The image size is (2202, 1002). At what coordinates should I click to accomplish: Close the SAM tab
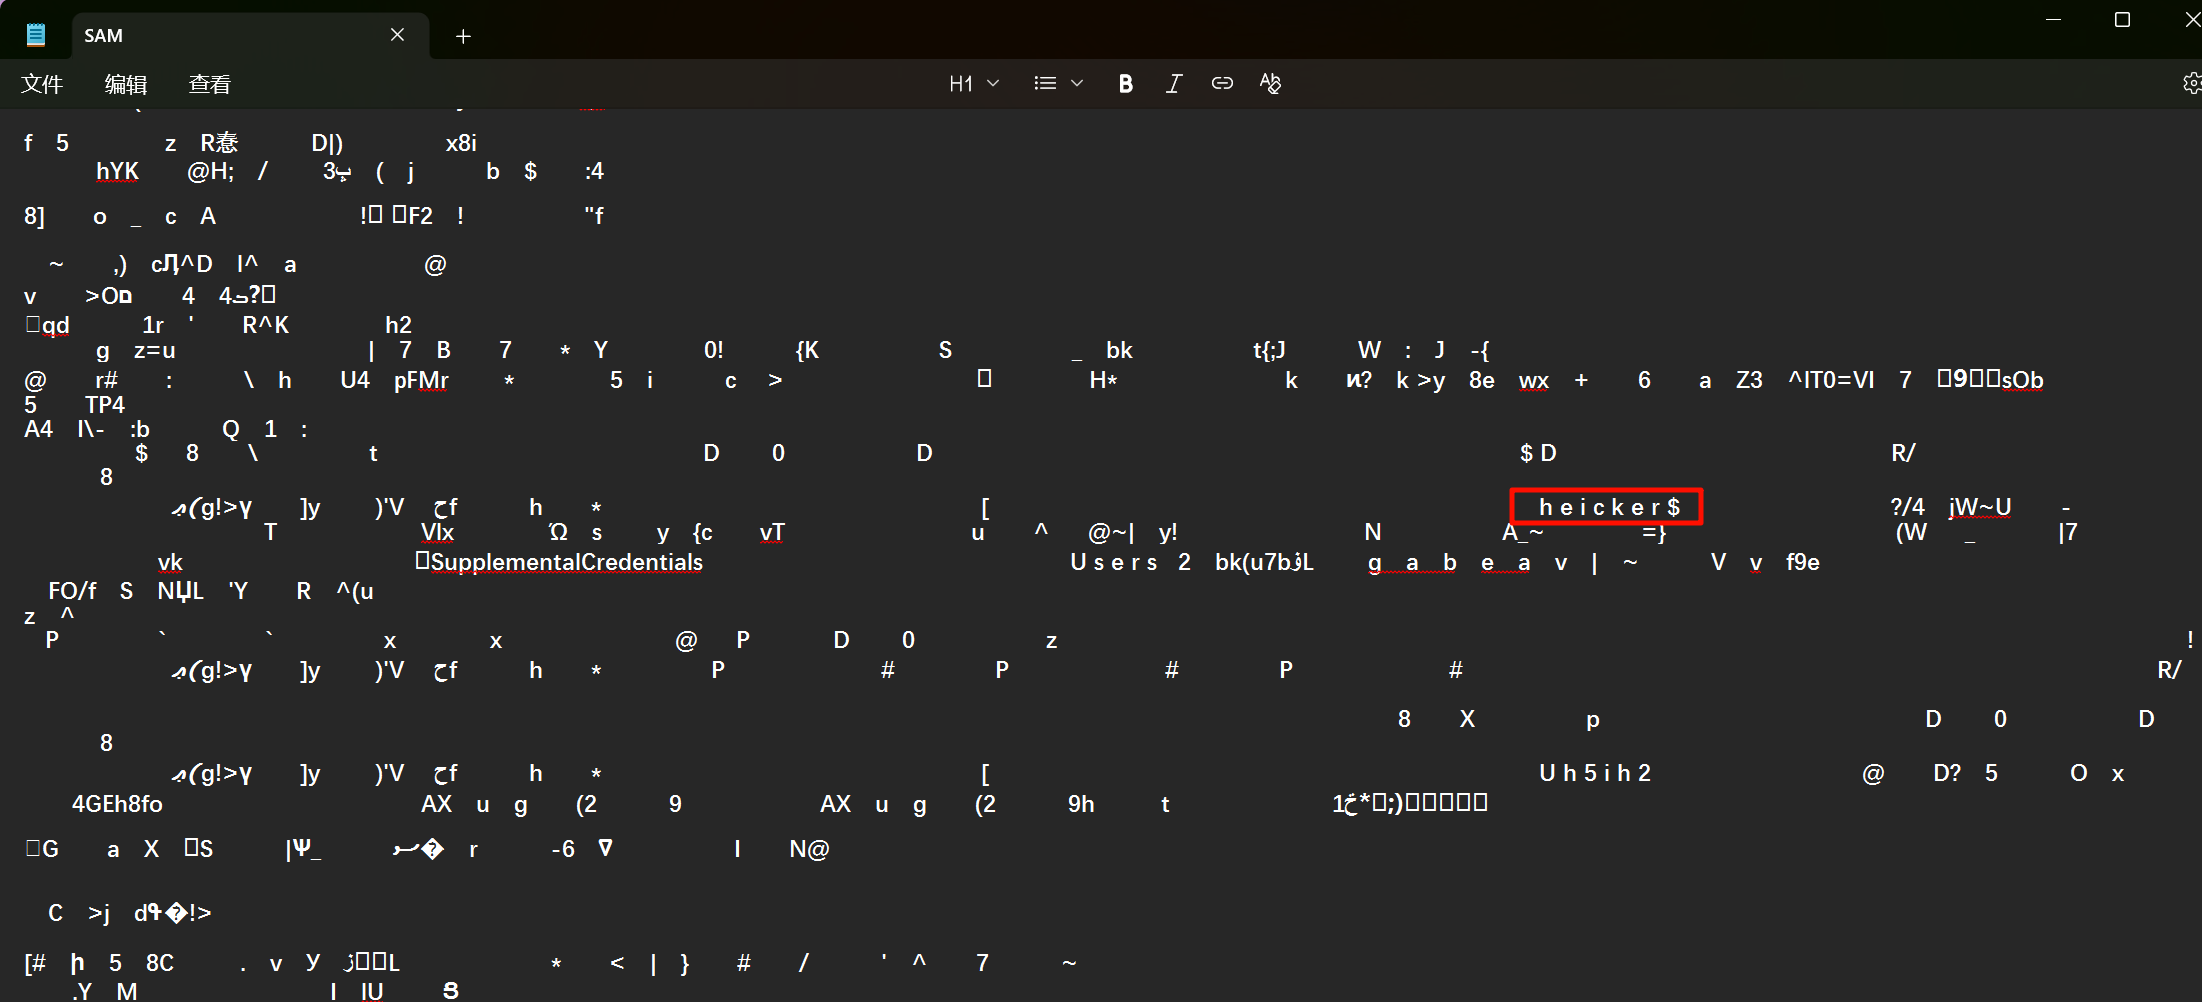pyautogui.click(x=397, y=35)
